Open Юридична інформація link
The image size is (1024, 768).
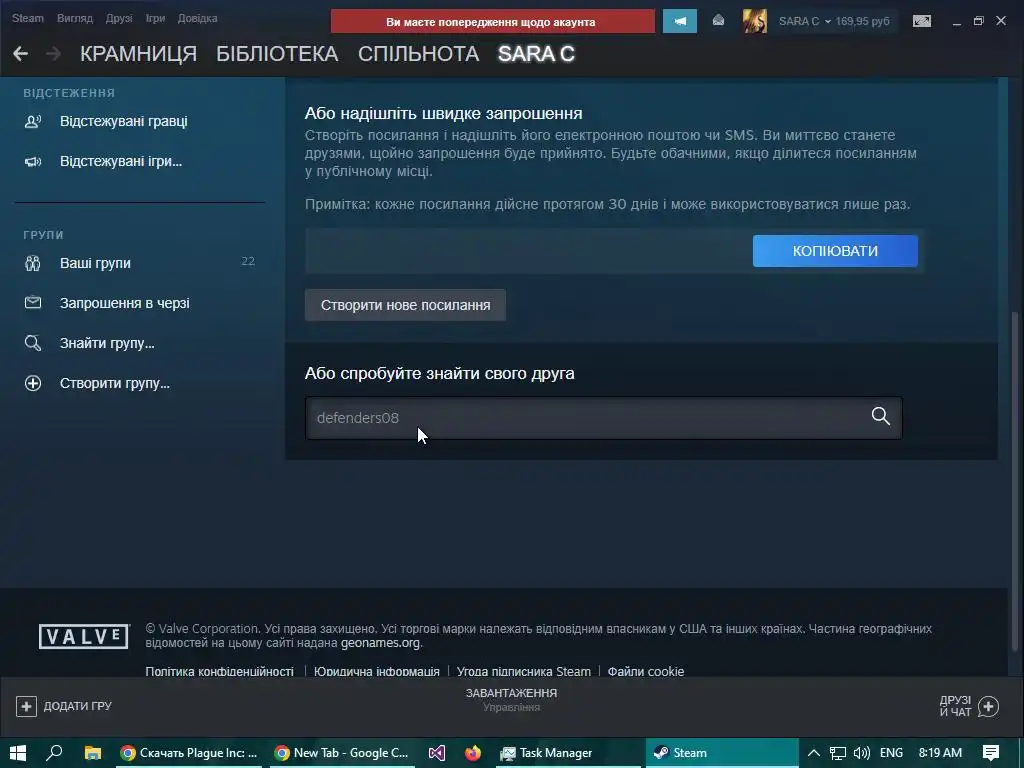tap(376, 671)
